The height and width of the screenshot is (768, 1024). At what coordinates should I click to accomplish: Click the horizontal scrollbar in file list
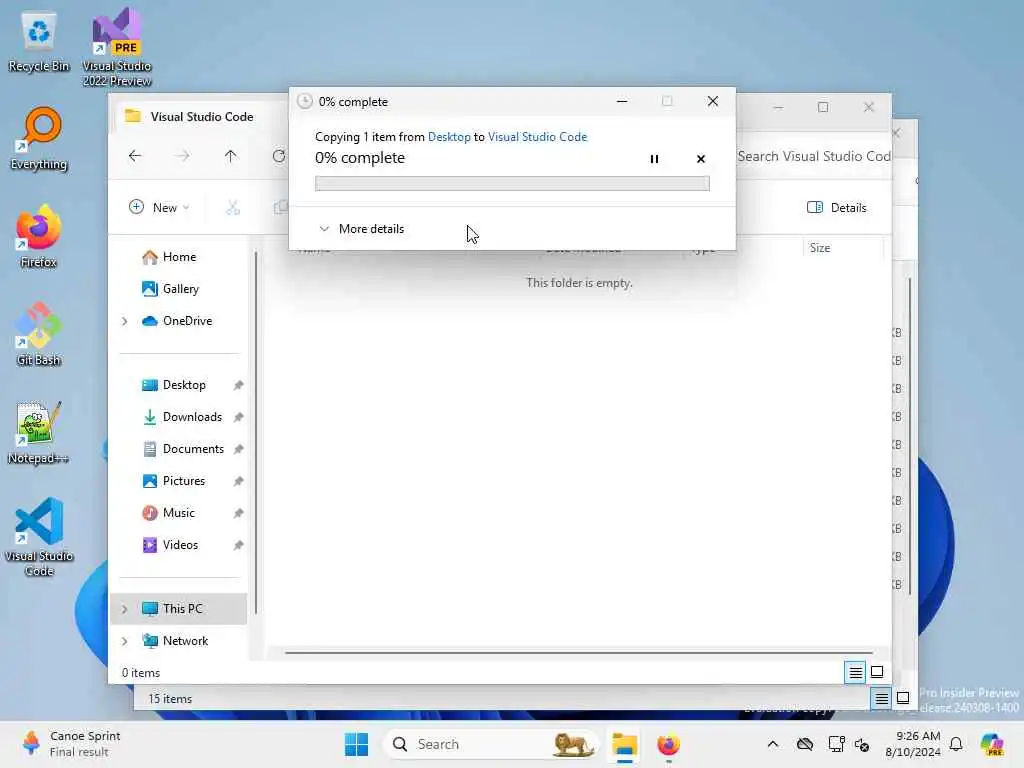579,652
